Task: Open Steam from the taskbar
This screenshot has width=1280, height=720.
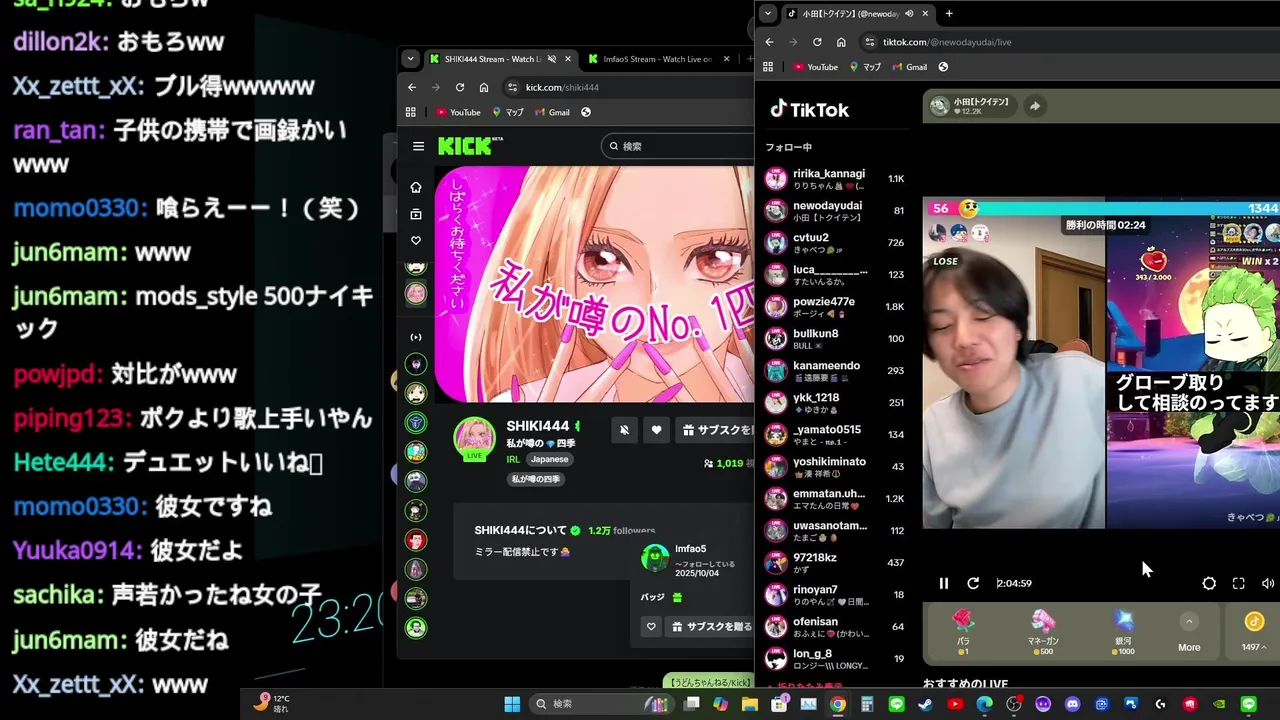Action: click(x=925, y=704)
